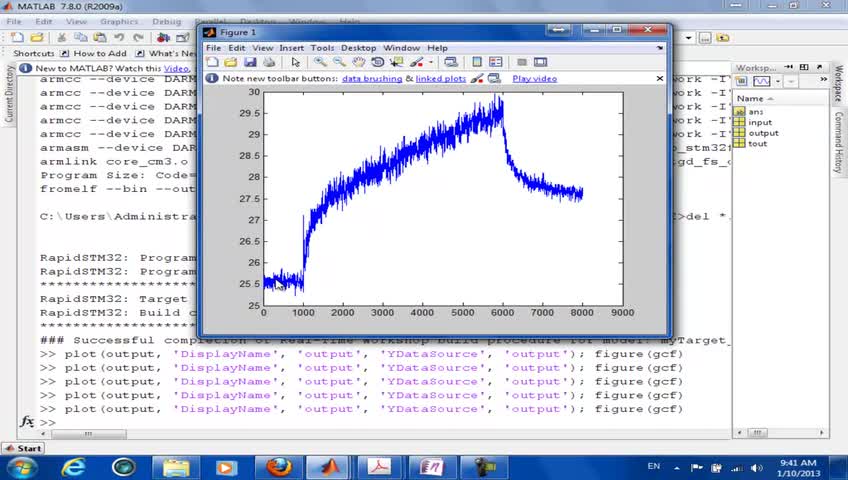Select the Pan hand tool

pyautogui.click(x=358, y=62)
